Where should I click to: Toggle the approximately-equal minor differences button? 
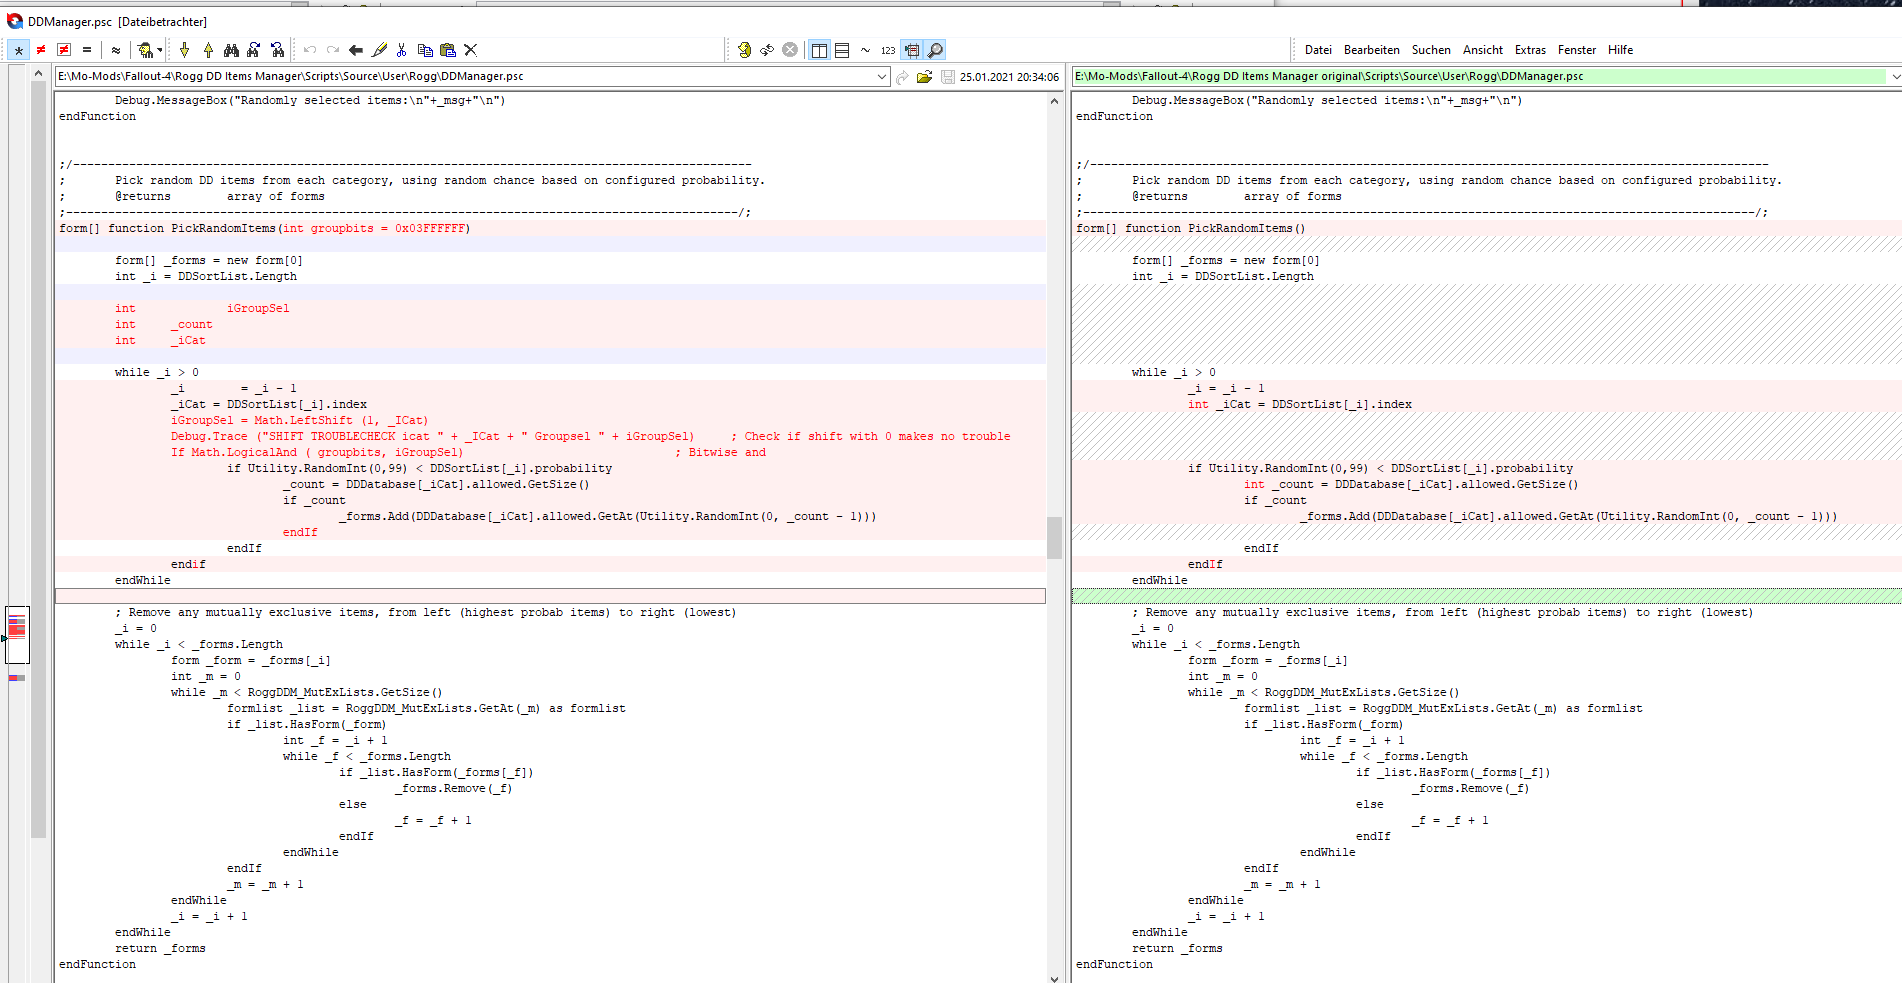116,50
